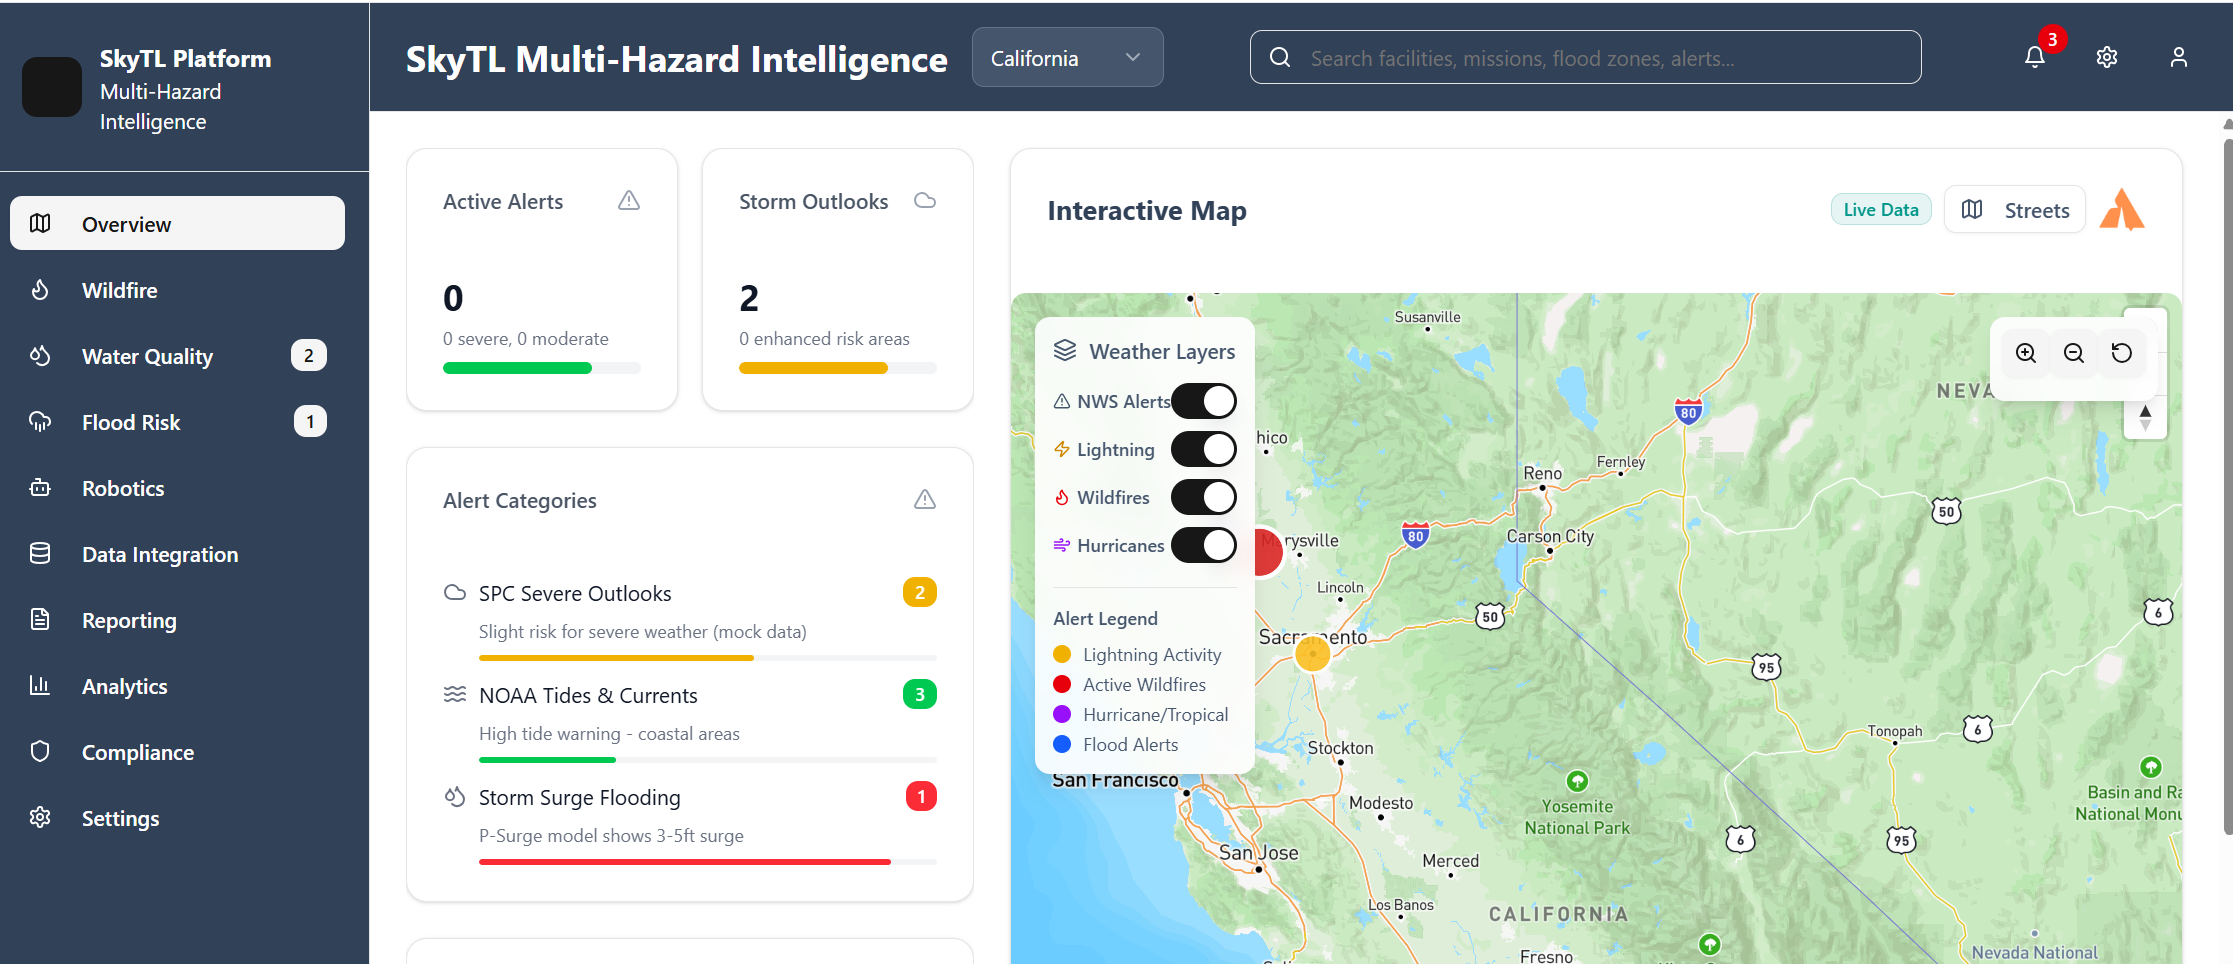Click "P-Surge model shows 3-5ft surge" text

(611, 835)
